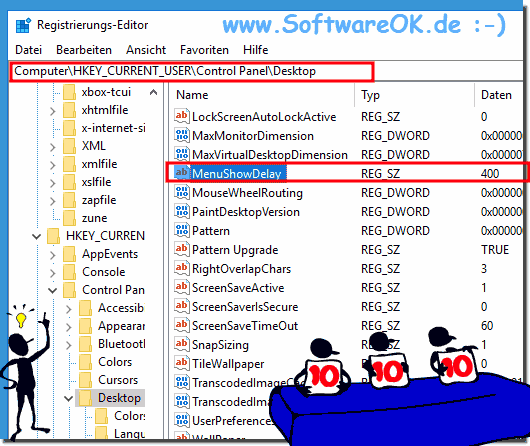Click the zune folder icon
This screenshot has width=530, height=446.
point(69,218)
